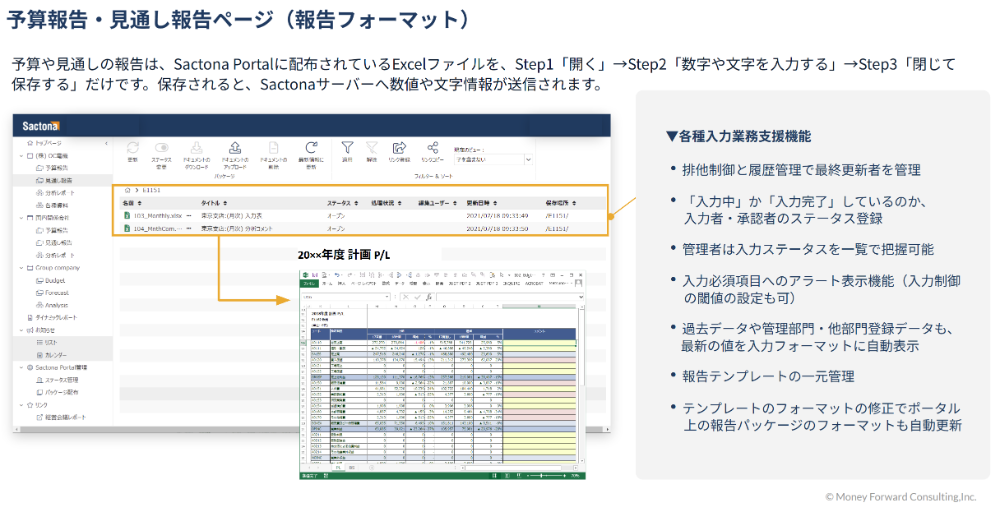Open ステータス管理 in the sidebar
This screenshot has height=512, width=1000.
[x=61, y=380]
